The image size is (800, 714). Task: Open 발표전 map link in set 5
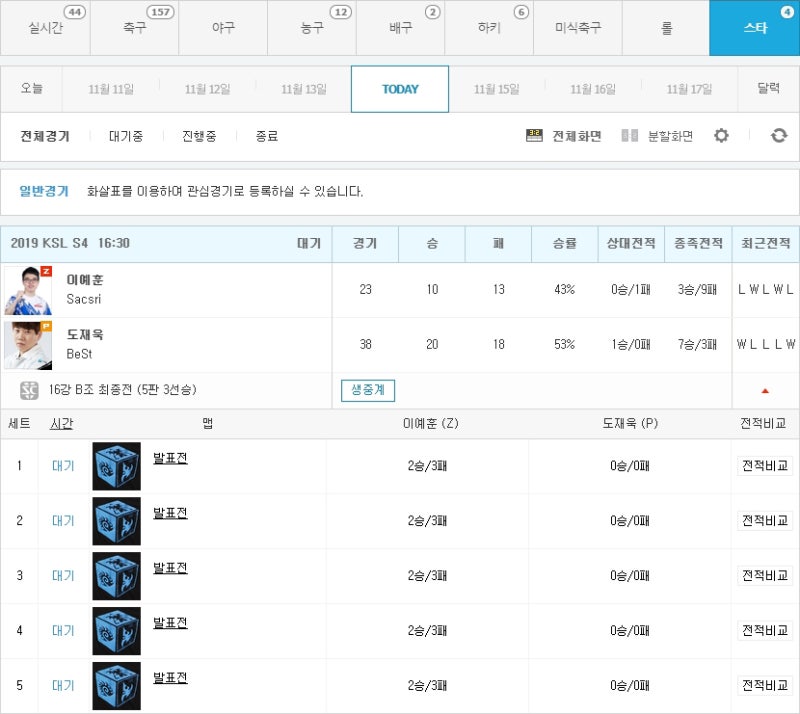pyautogui.click(x=170, y=678)
